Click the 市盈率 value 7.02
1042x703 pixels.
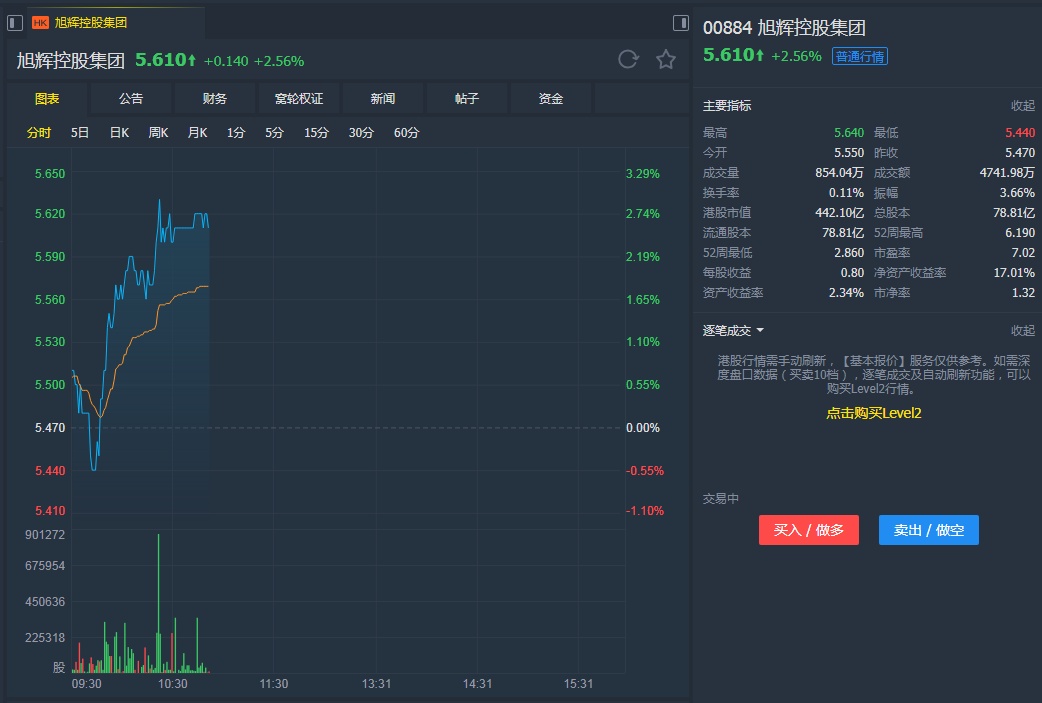click(x=1023, y=252)
